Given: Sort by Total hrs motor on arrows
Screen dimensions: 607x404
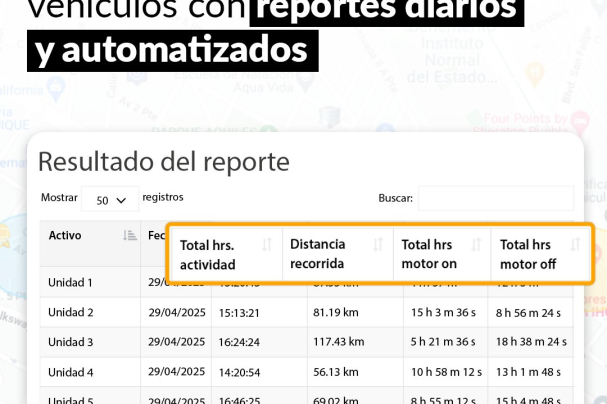Looking at the screenshot, I should click(x=476, y=245).
